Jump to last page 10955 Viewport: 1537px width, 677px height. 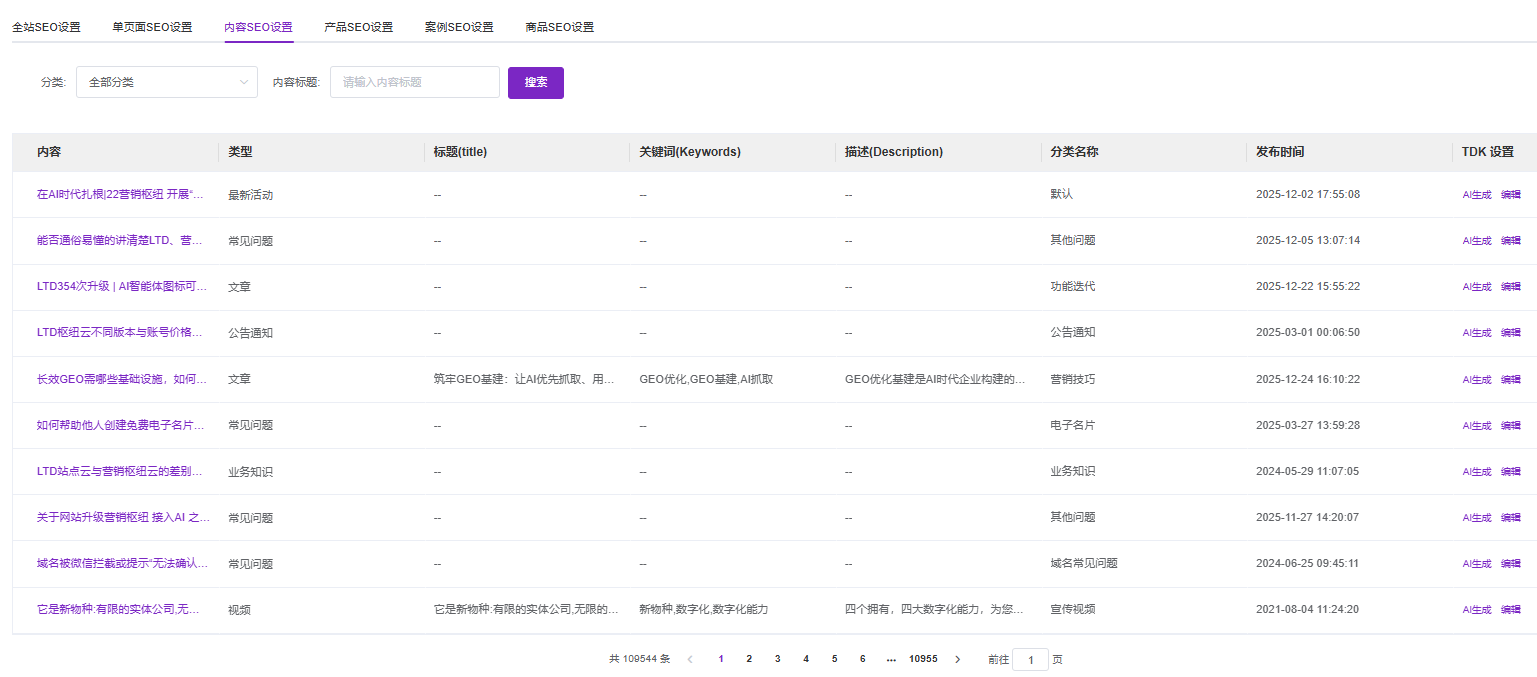[x=922, y=659]
